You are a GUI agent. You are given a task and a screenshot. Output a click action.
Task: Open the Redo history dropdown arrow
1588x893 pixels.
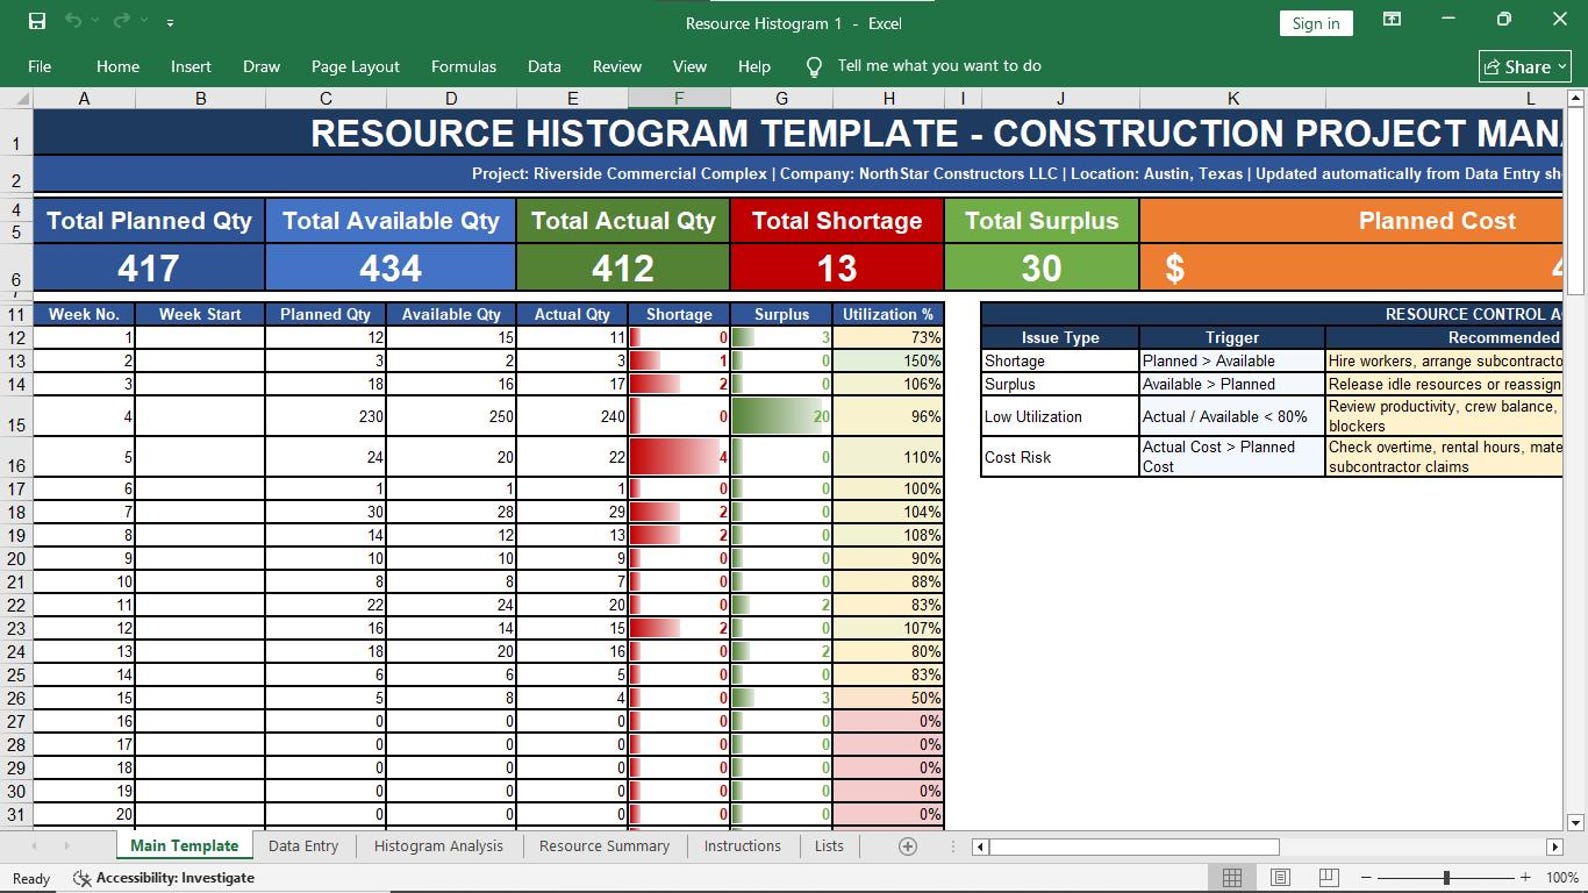click(144, 21)
